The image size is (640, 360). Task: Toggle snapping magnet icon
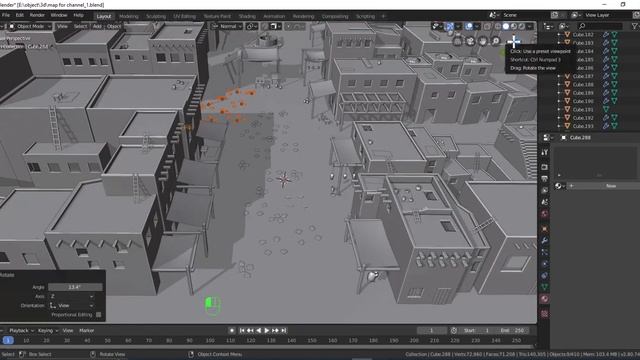click(265, 26)
